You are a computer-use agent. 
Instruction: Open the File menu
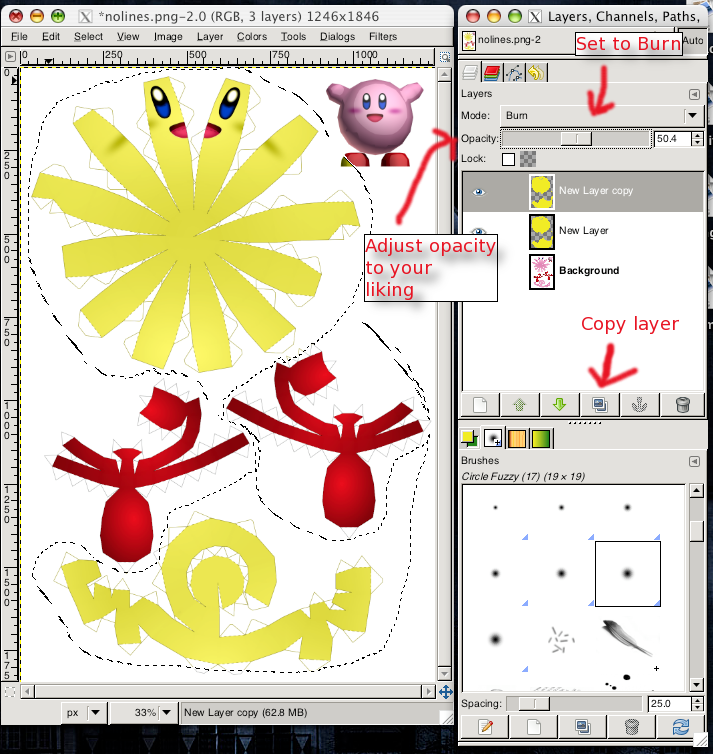pos(19,37)
